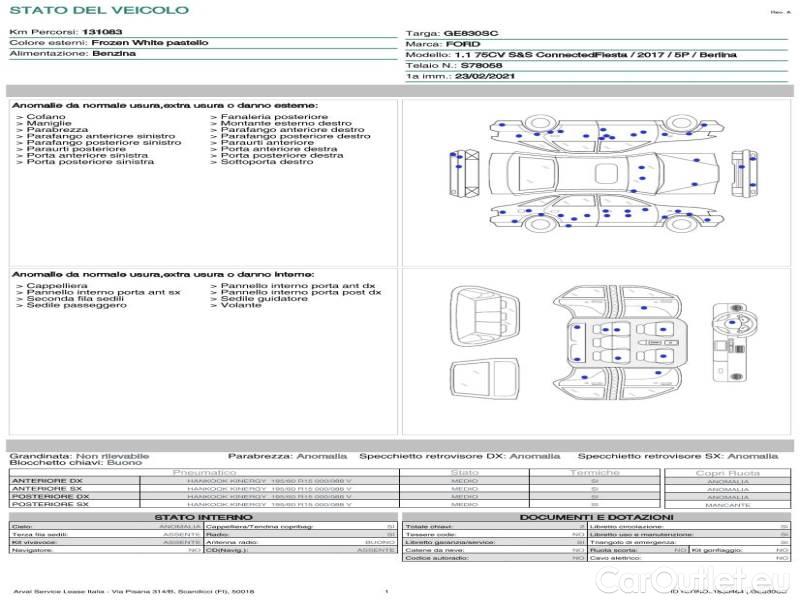Select the Km Percorsi value 131083
Viewport: 800px width, 600px height.
point(102,32)
